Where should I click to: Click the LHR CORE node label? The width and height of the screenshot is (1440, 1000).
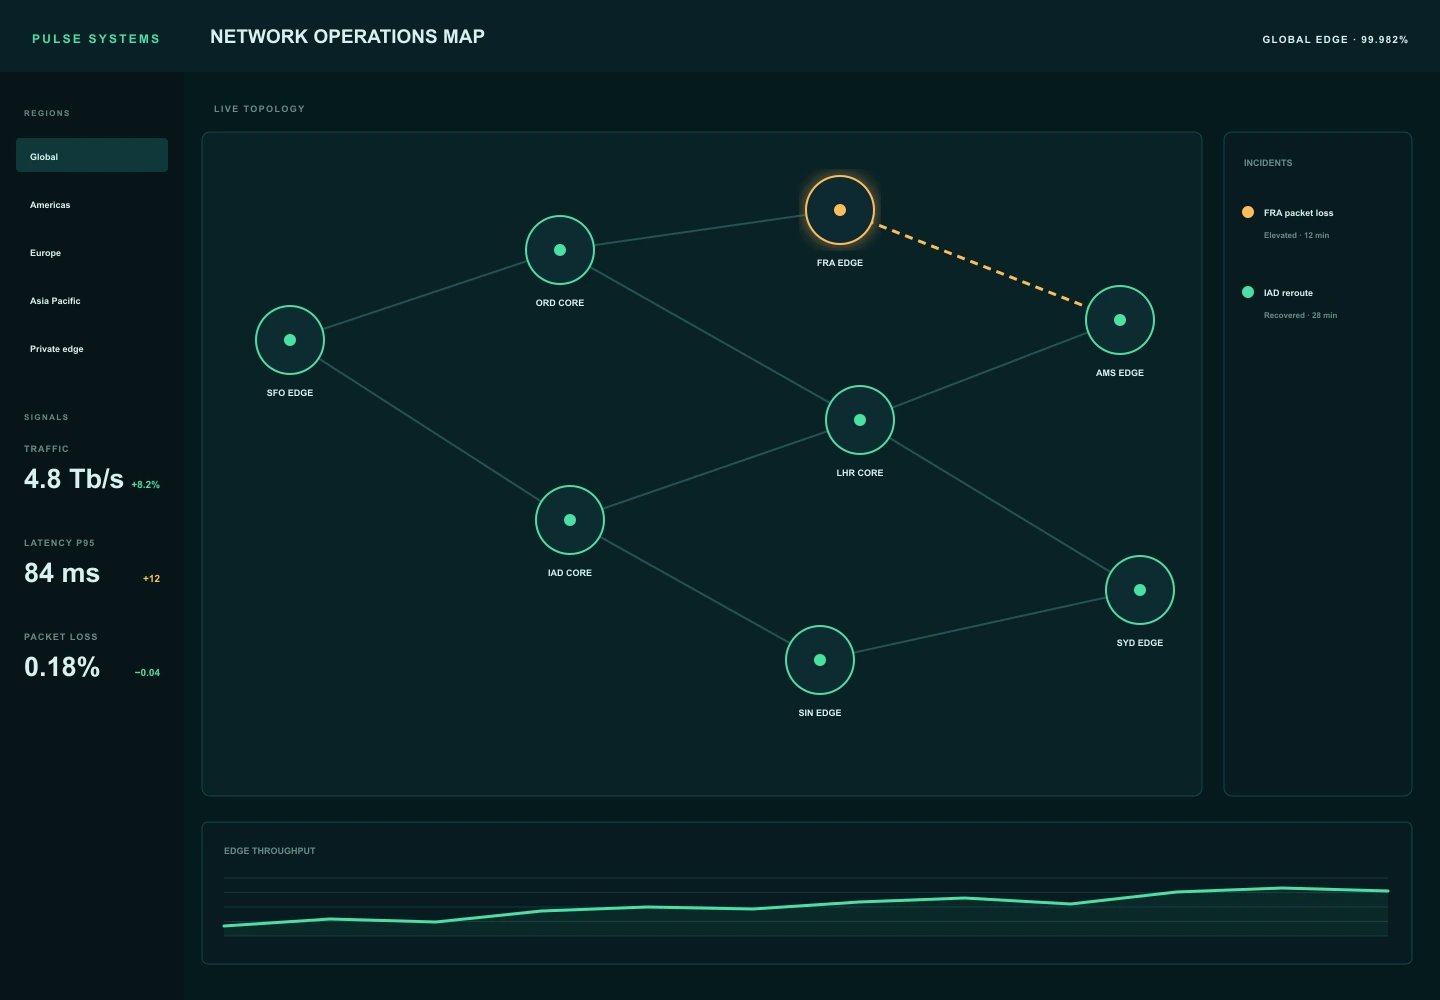point(860,473)
